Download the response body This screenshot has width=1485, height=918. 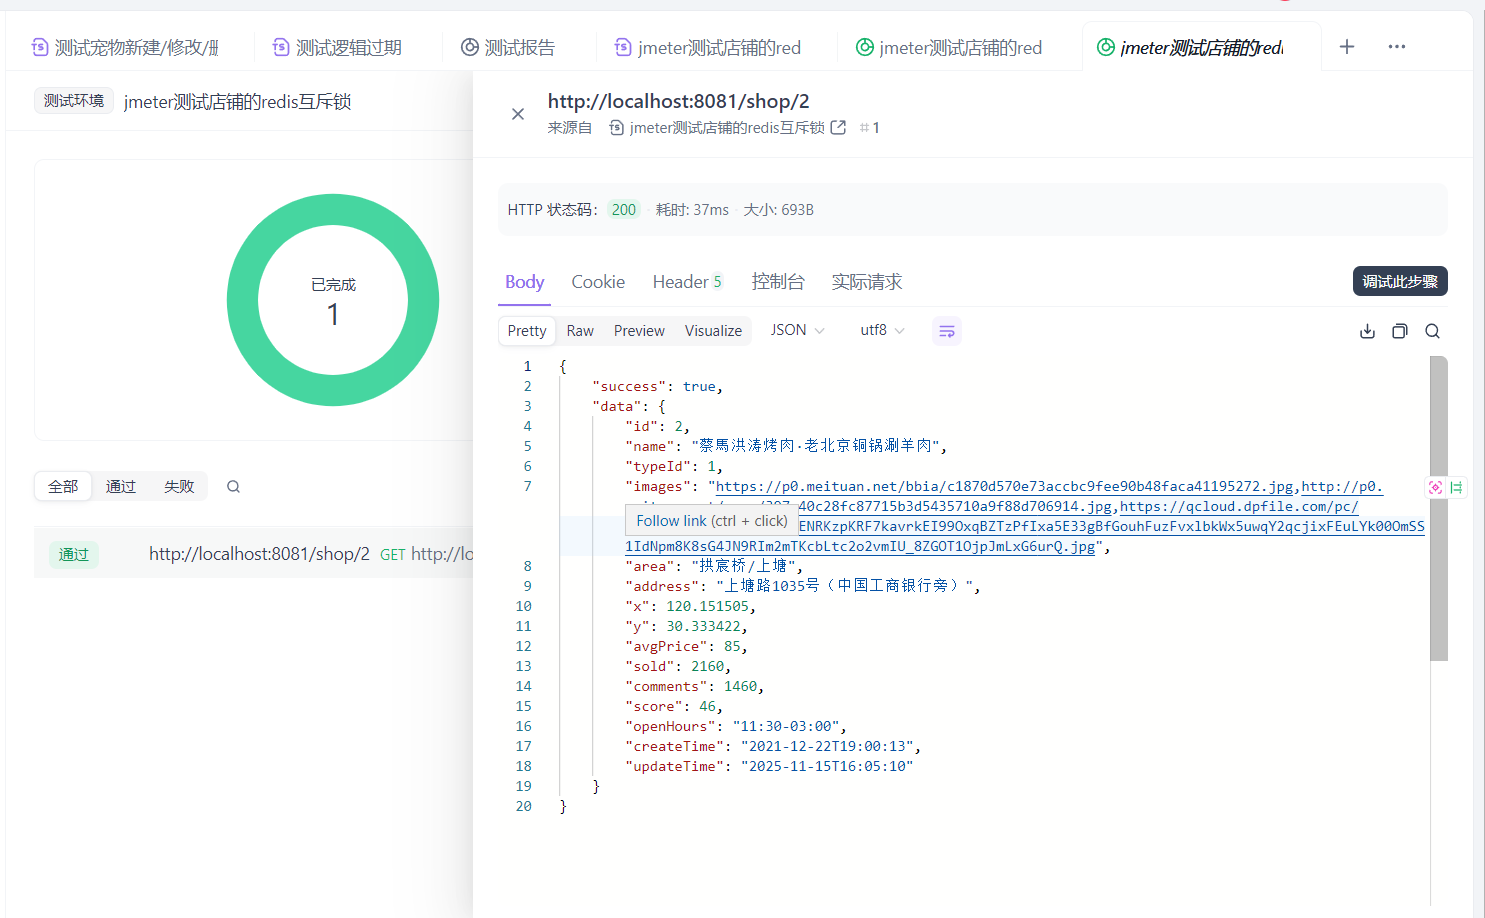(1367, 331)
